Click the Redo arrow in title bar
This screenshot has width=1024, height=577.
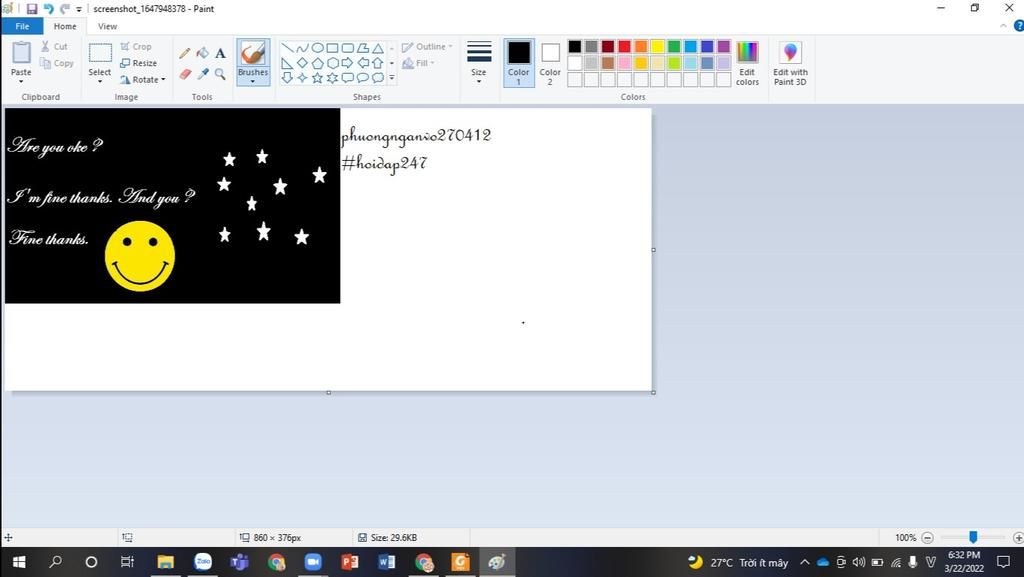(x=65, y=8)
